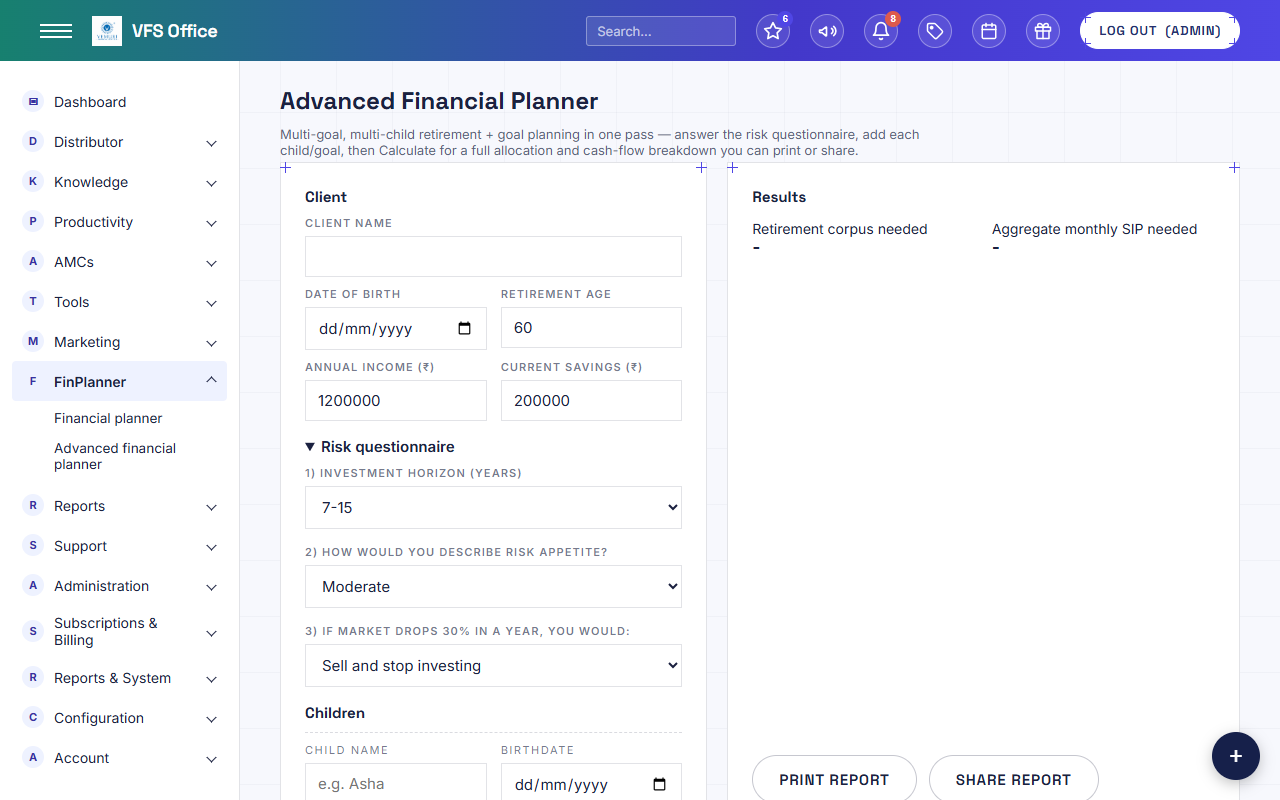The height and width of the screenshot is (800, 1280).
Task: Click the gift icon in header
Action: click(1043, 31)
